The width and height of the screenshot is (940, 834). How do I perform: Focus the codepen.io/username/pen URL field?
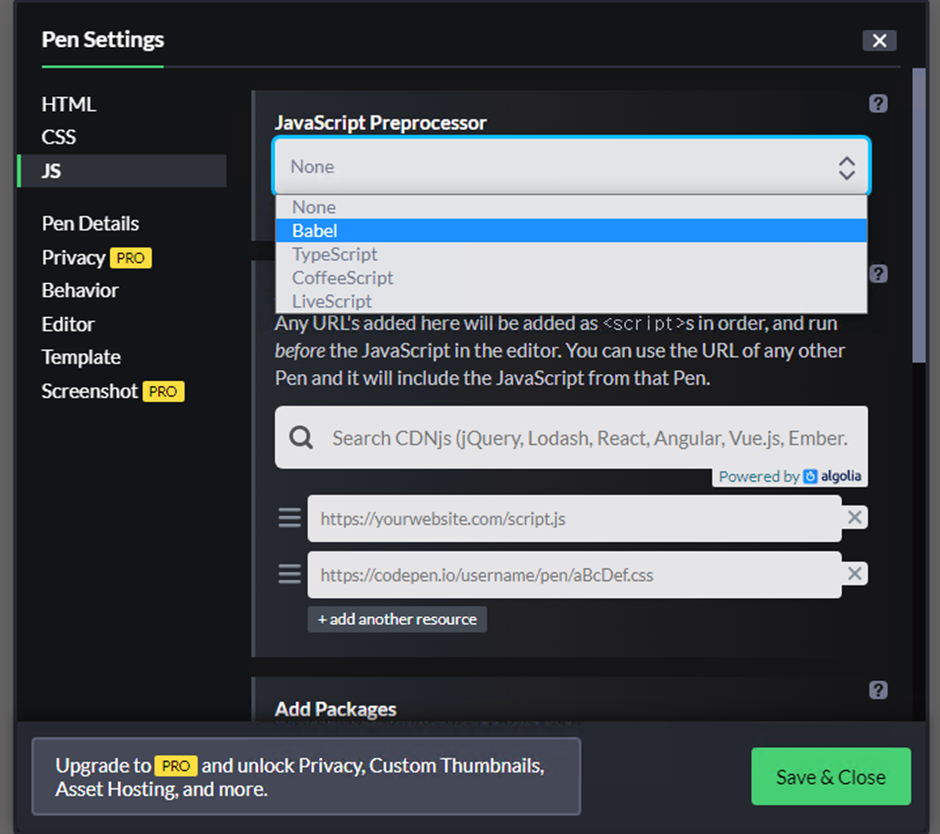pos(574,574)
